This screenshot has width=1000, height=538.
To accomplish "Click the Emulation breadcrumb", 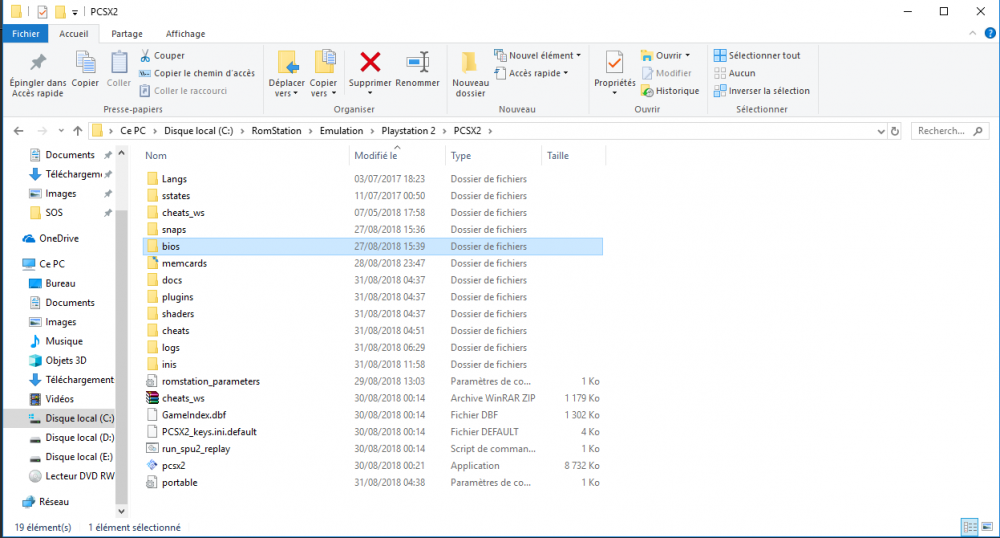I will click(341, 131).
